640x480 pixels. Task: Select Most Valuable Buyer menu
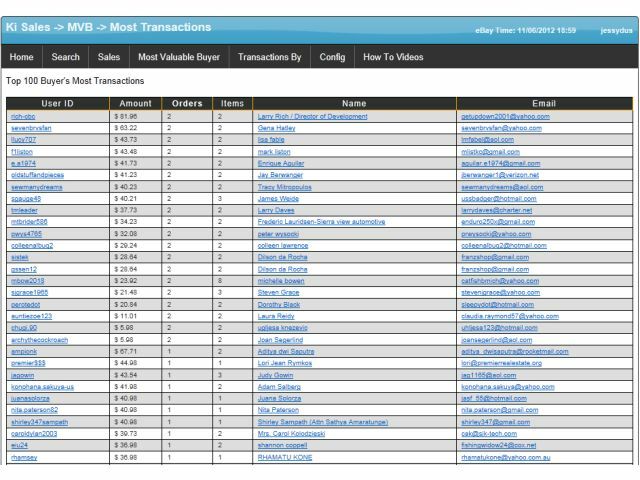pyautogui.click(x=178, y=58)
